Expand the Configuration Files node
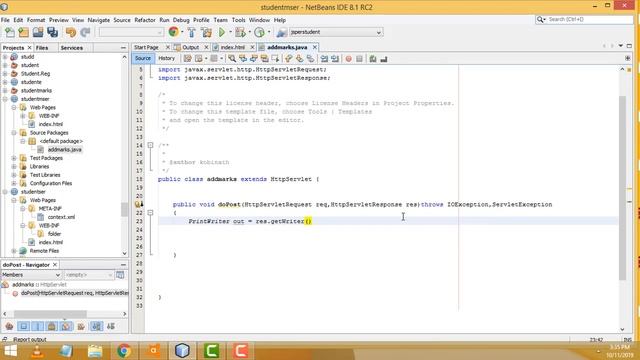 point(14,183)
